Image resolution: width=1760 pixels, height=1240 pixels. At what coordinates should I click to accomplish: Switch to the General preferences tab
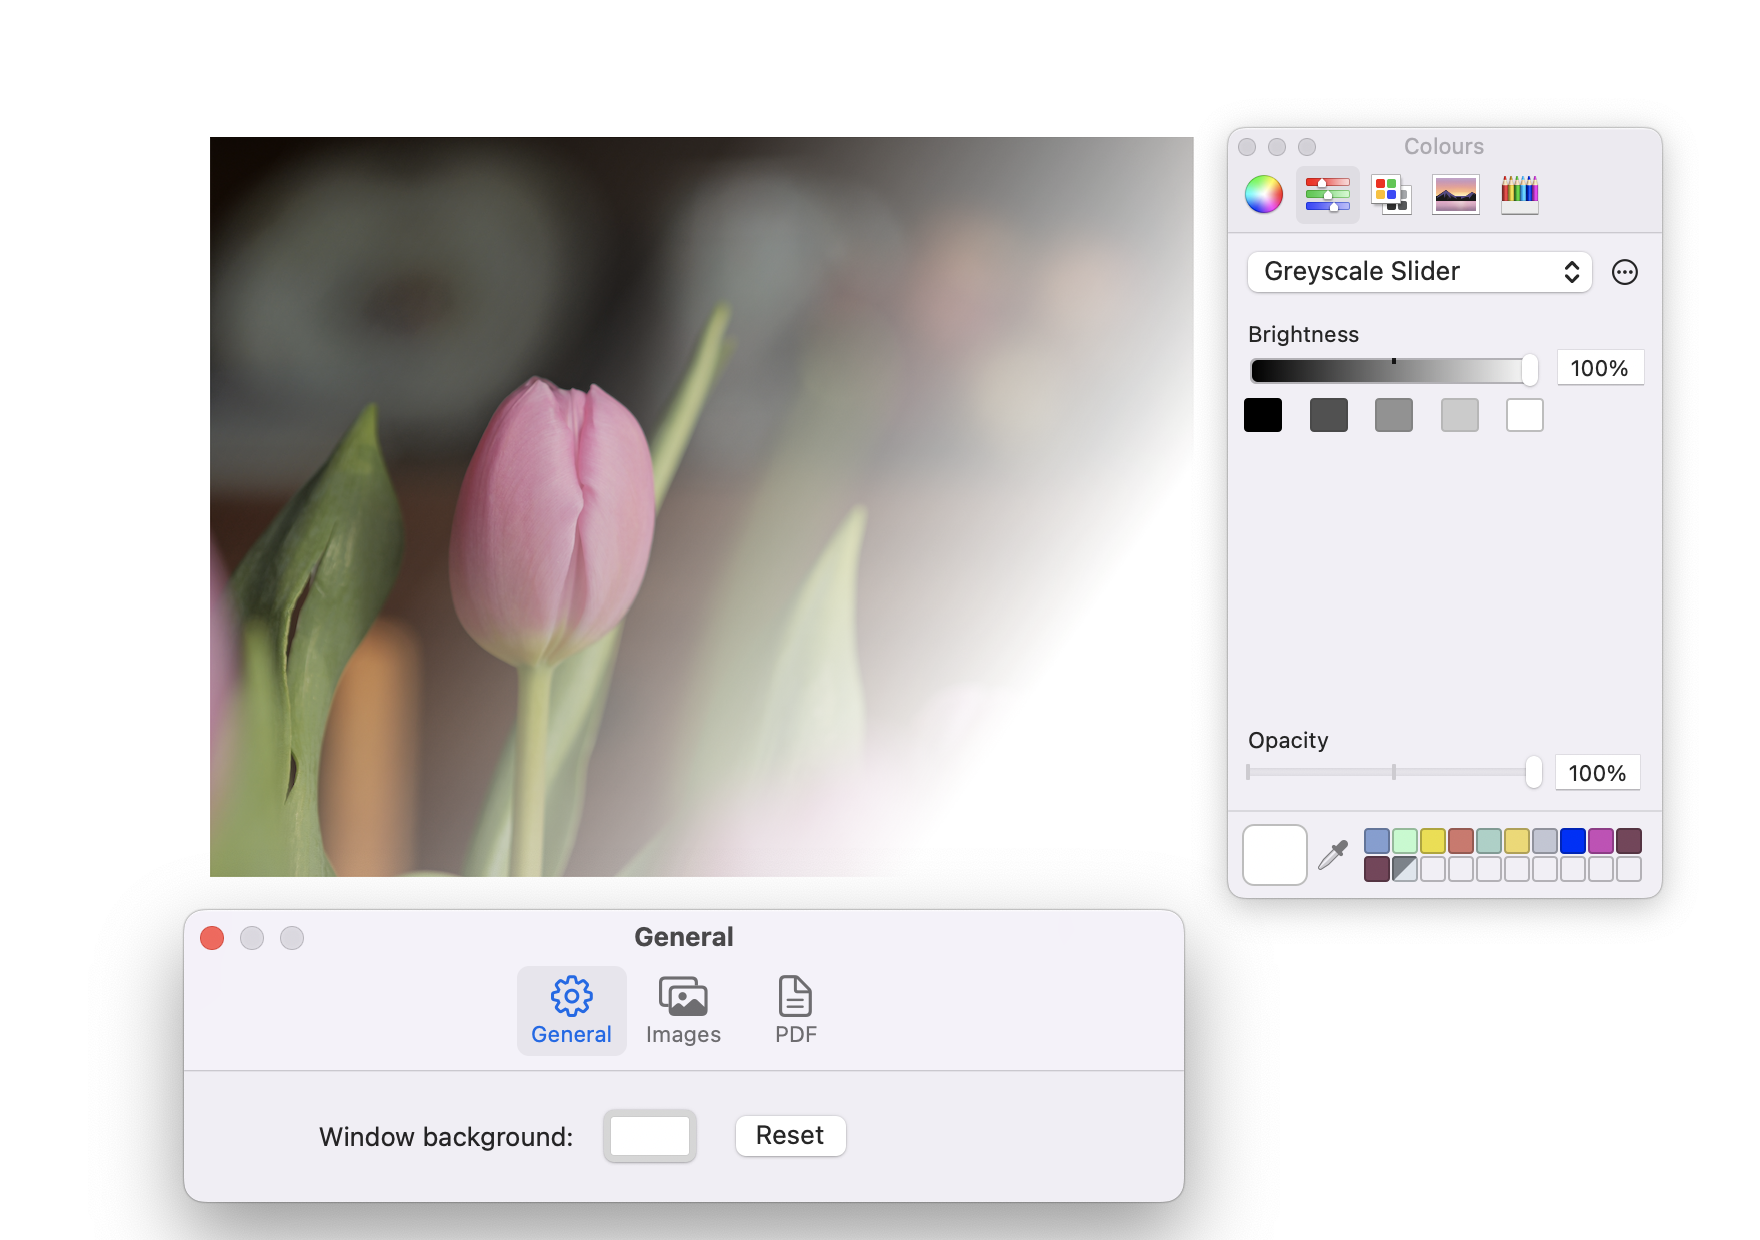pos(571,1010)
